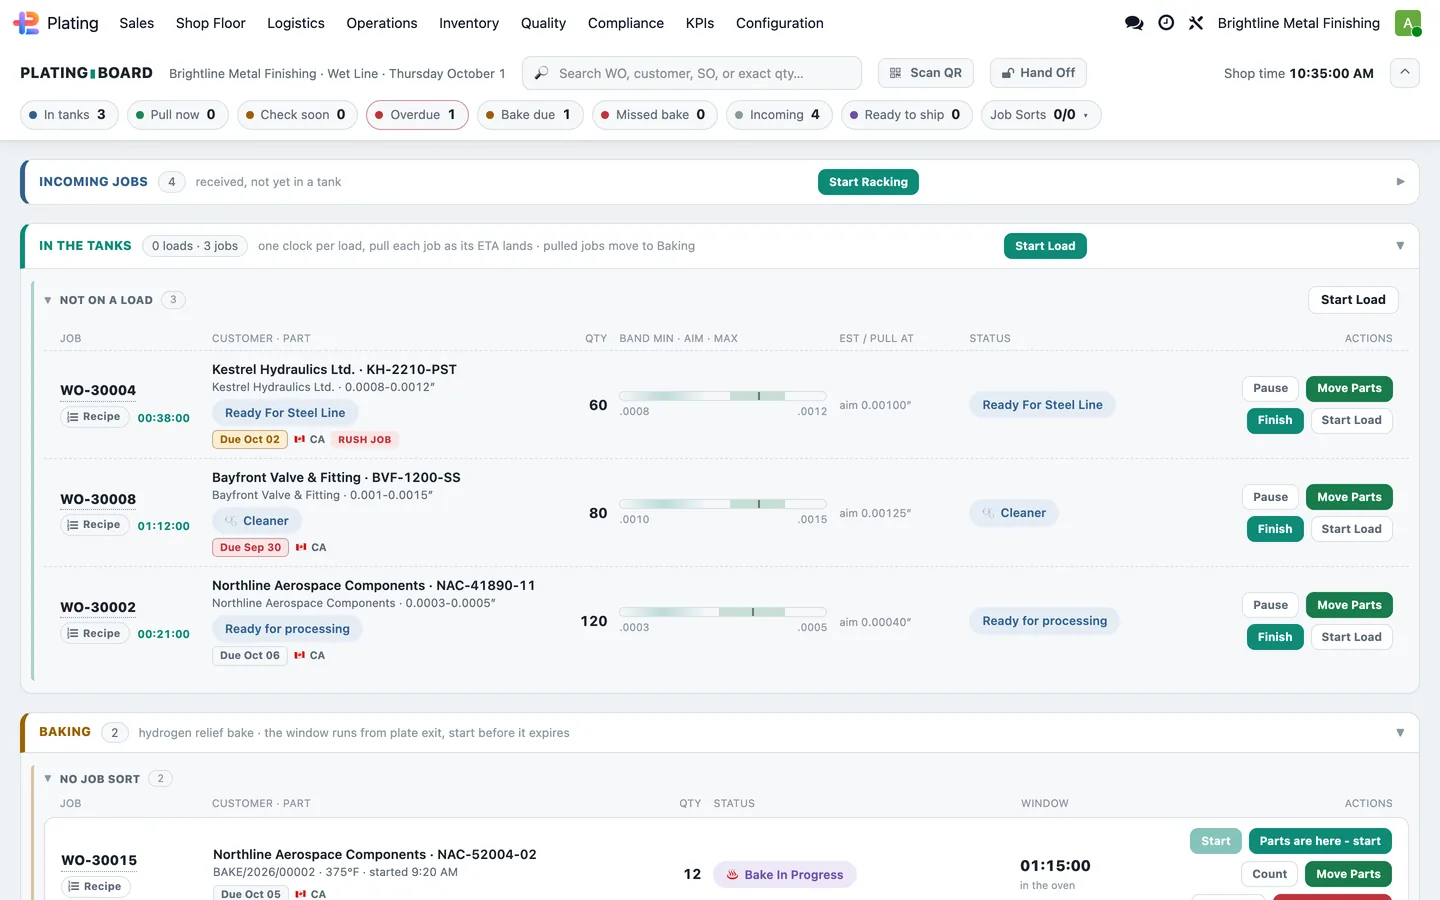The height and width of the screenshot is (900, 1440).
Task: Open the Shop Floor menu
Action: coord(211,23)
